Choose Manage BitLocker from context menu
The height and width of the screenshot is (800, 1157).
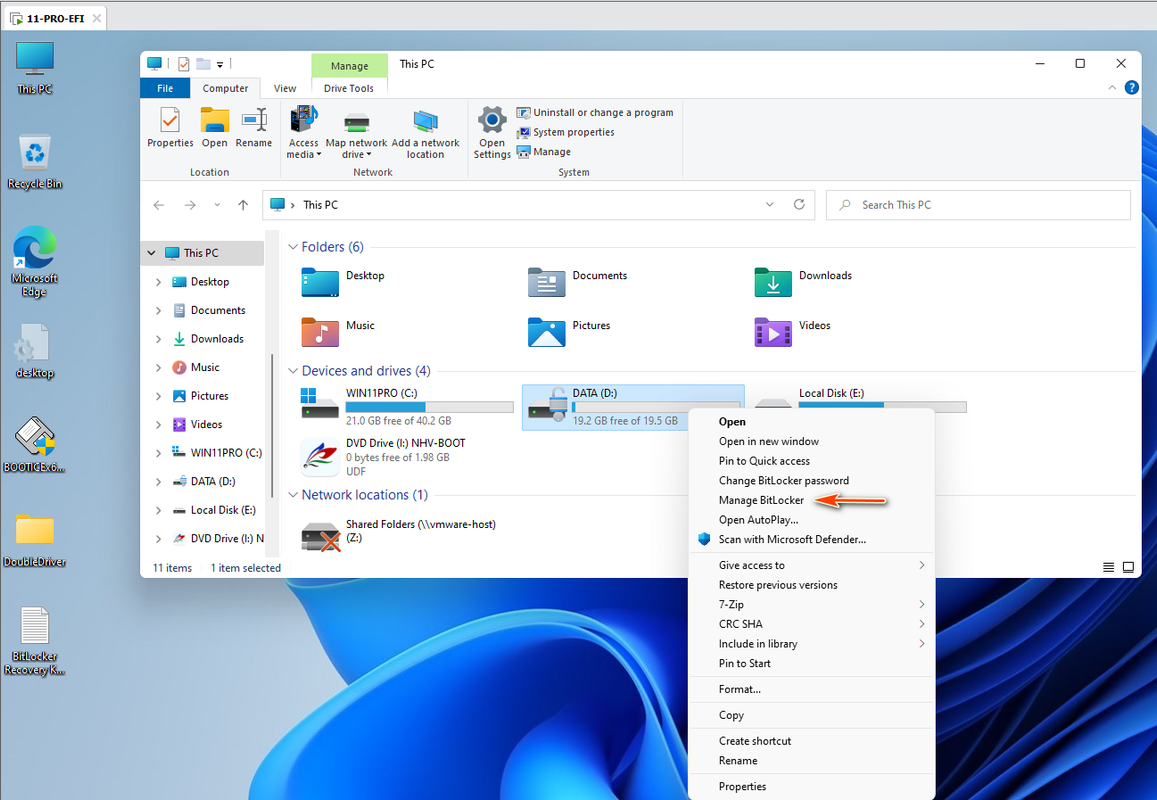tap(761, 500)
